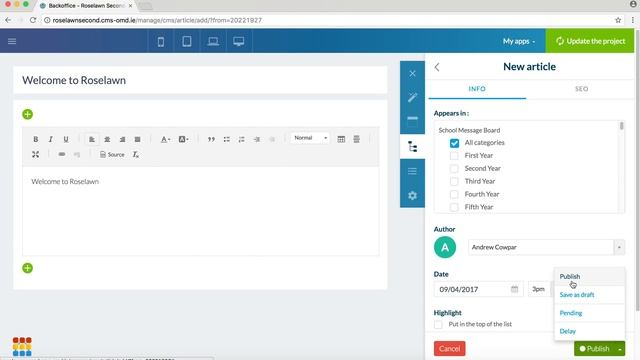This screenshot has height=360, width=640.
Task: Check the First Year category
Action: pyautogui.click(x=454, y=156)
